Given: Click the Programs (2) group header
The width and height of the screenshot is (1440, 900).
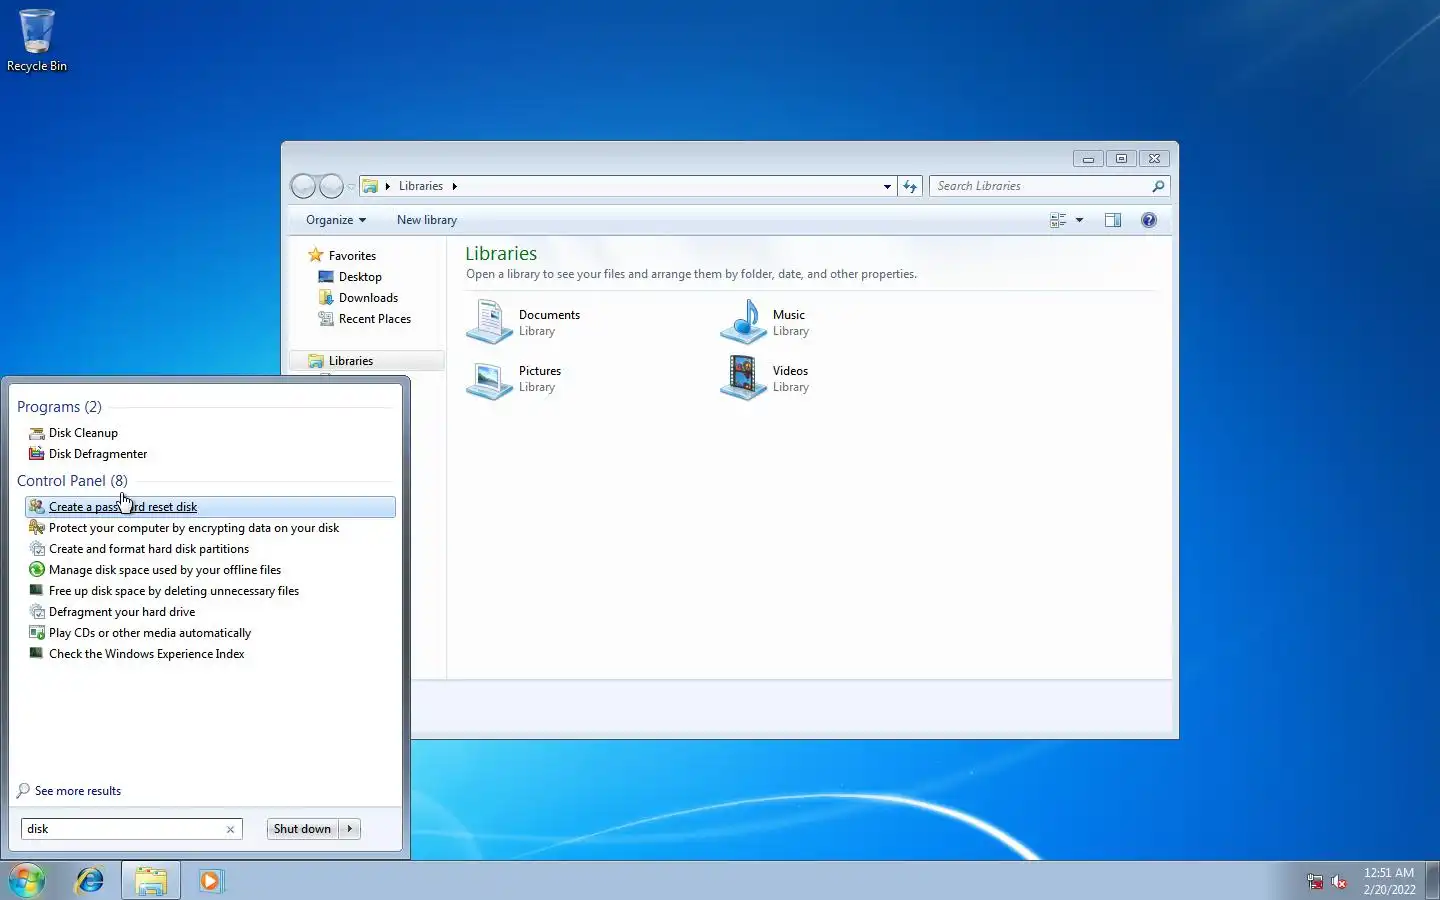Looking at the screenshot, I should pyautogui.click(x=59, y=407).
